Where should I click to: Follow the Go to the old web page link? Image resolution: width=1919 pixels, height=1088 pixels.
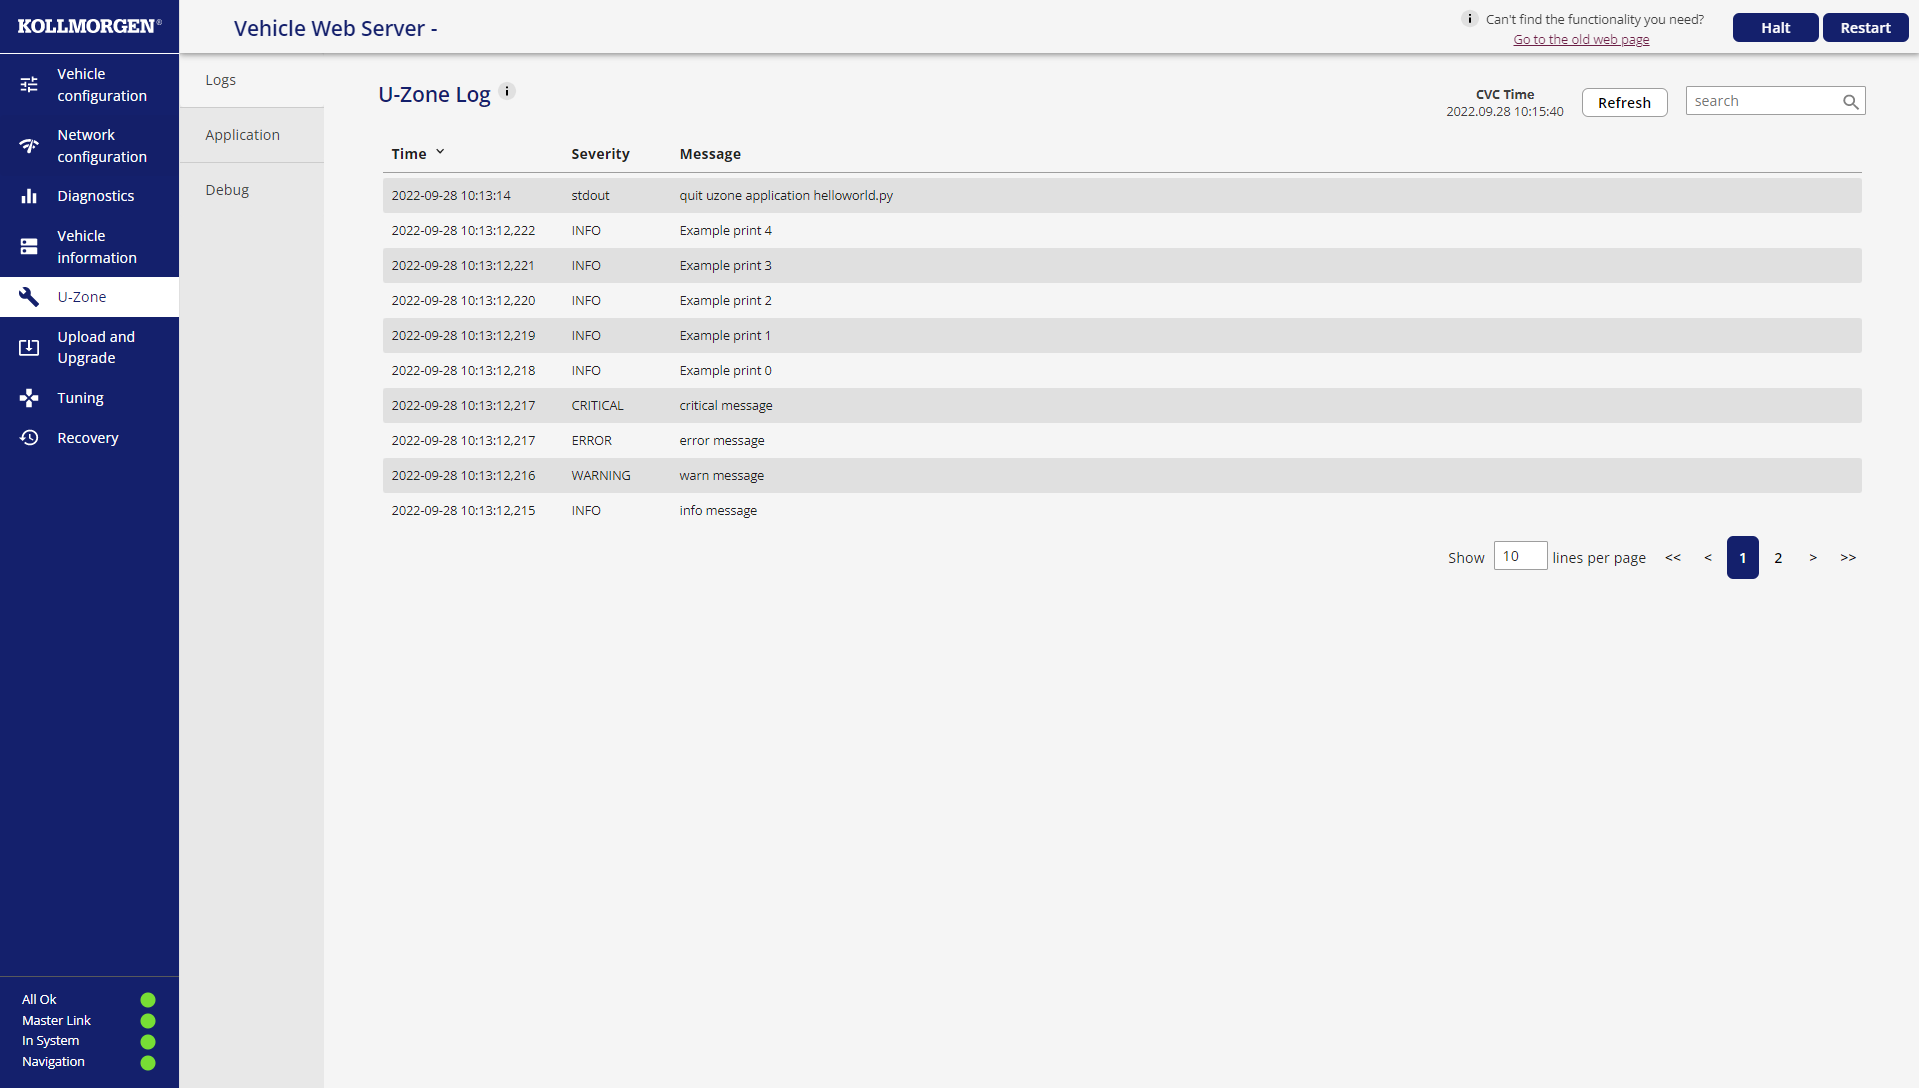click(1580, 39)
